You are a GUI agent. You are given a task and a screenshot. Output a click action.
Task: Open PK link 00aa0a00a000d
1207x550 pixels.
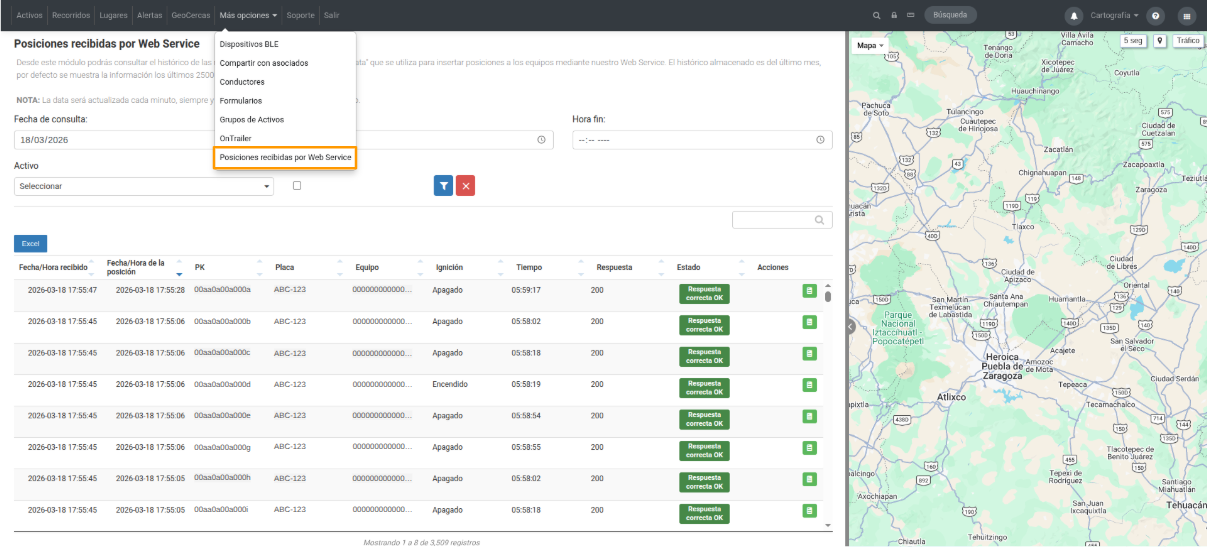[222, 384]
